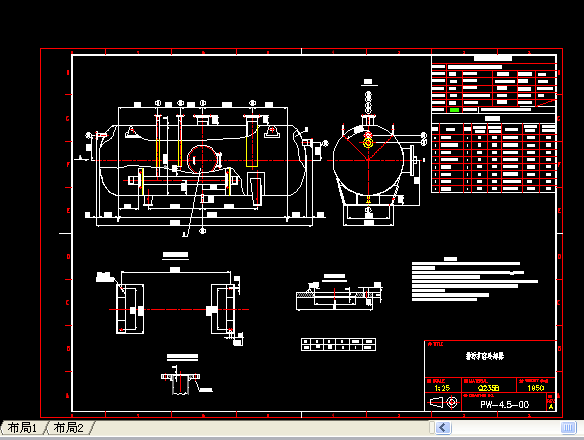Viewport: 584px width, 440px height.
Task: Select the scale value 1:25
Action: point(442,388)
